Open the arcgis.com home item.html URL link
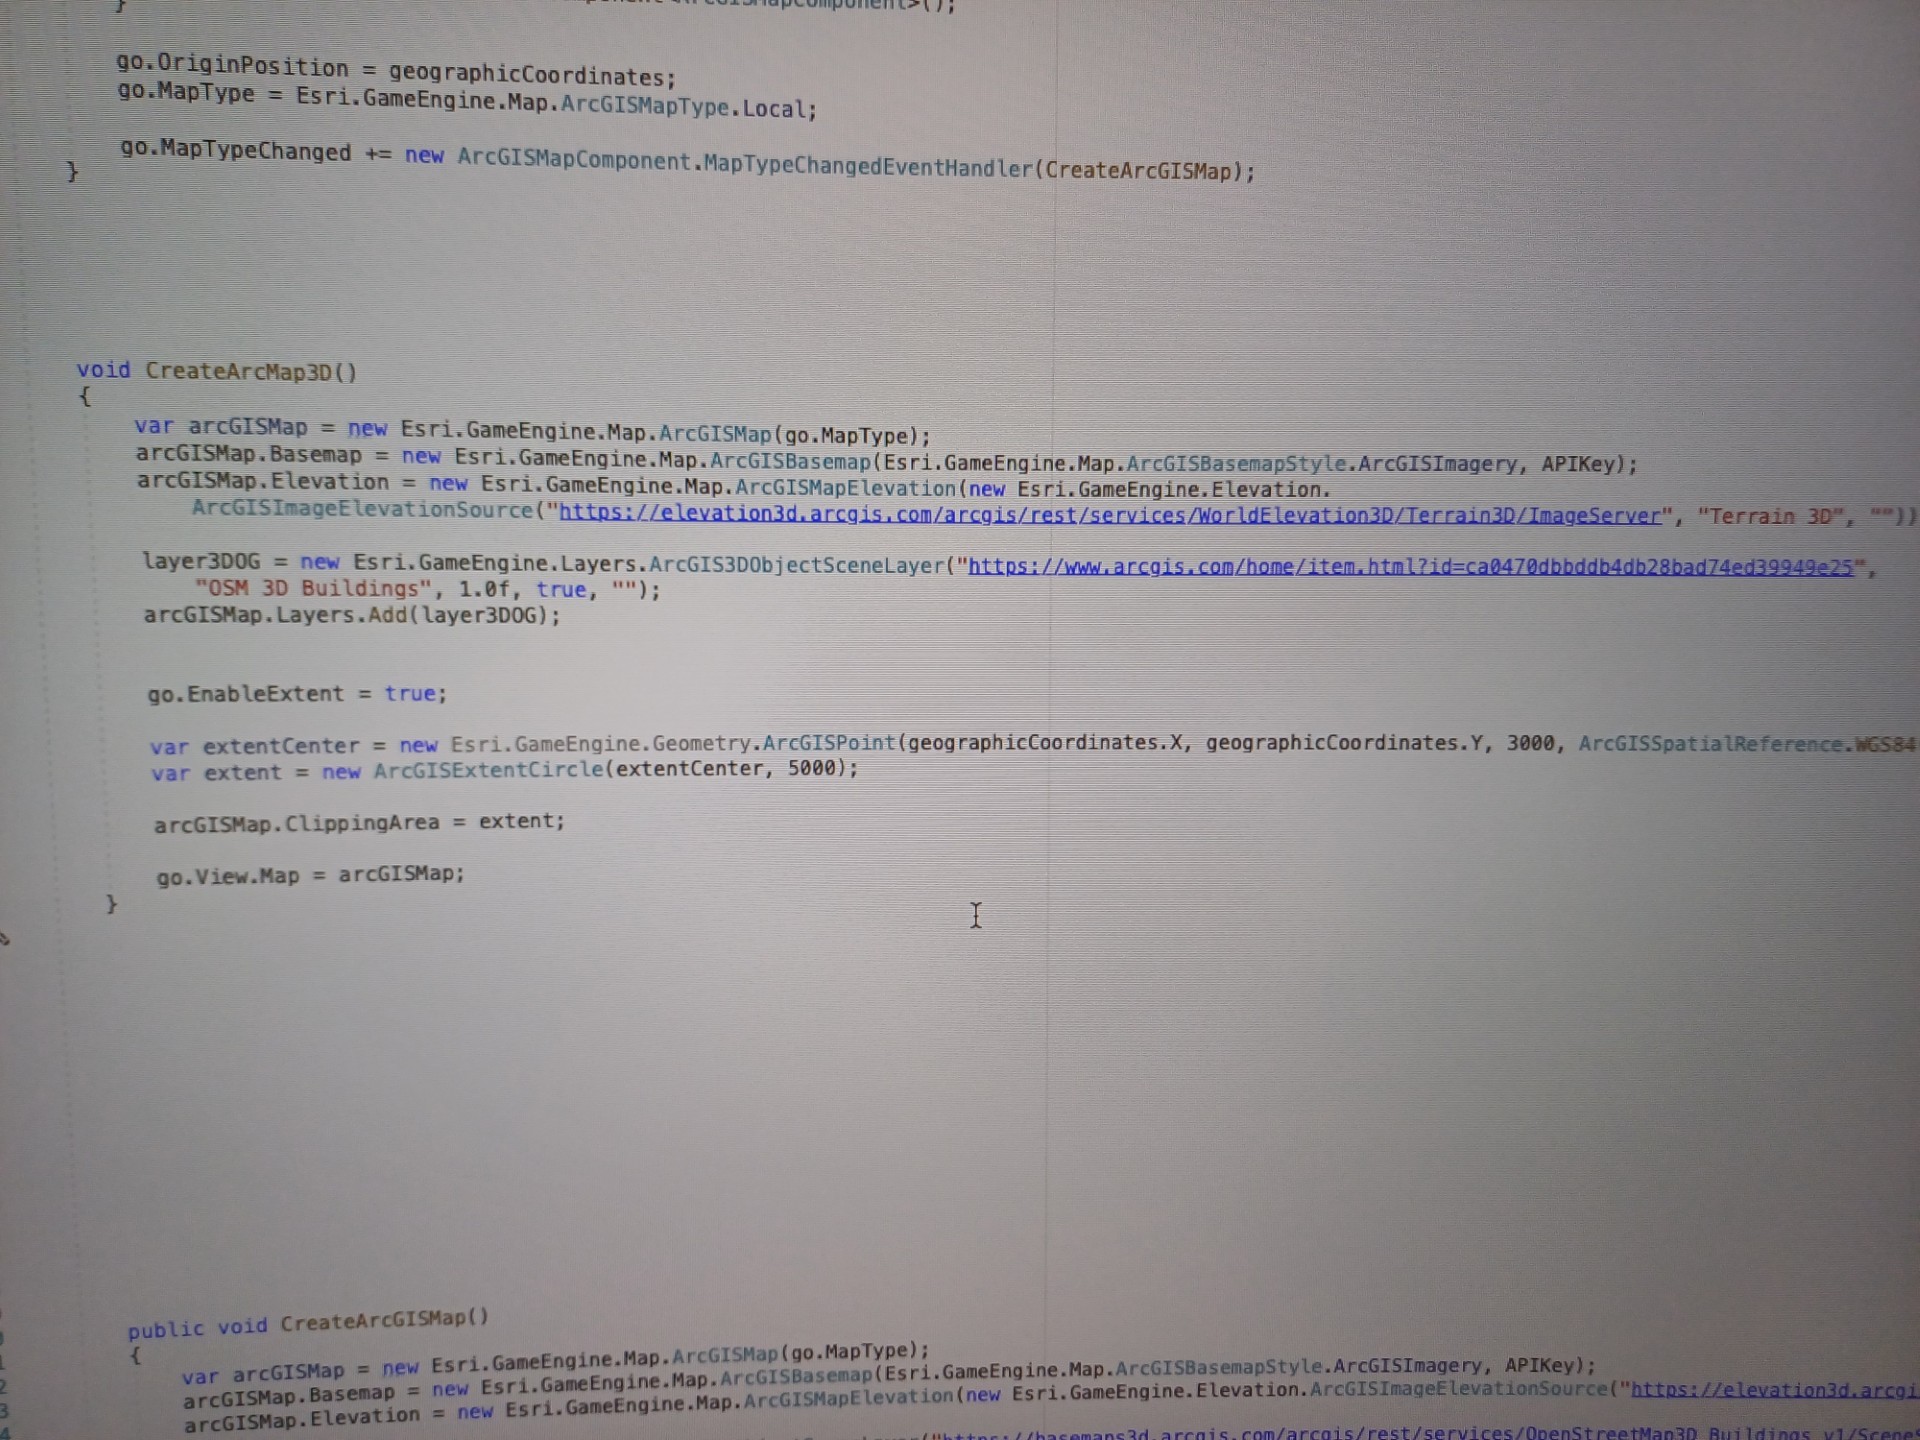The width and height of the screenshot is (1920, 1440). click(x=1410, y=567)
